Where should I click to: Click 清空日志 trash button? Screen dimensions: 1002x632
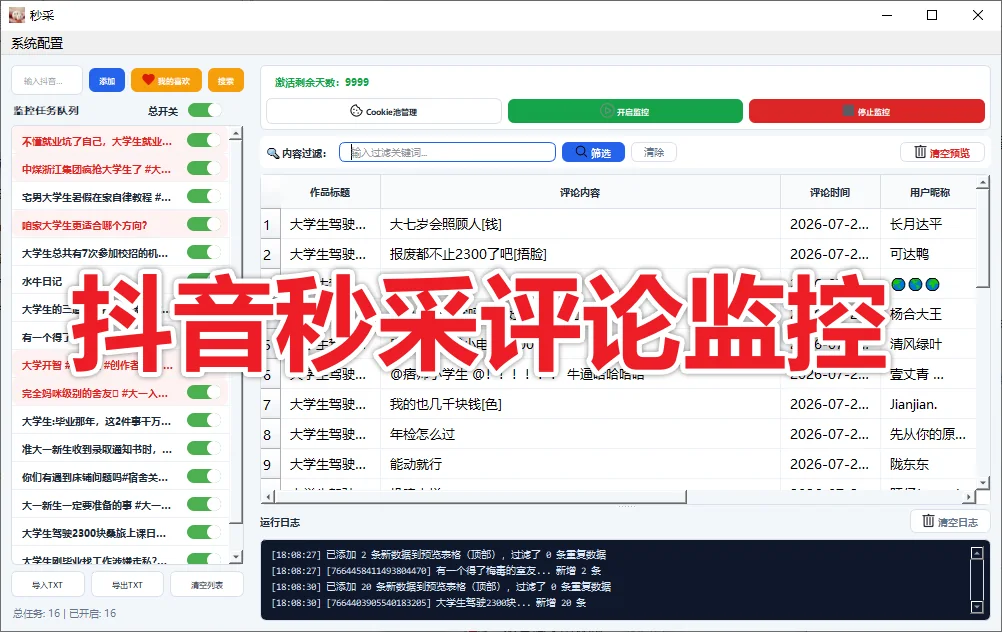click(950, 521)
